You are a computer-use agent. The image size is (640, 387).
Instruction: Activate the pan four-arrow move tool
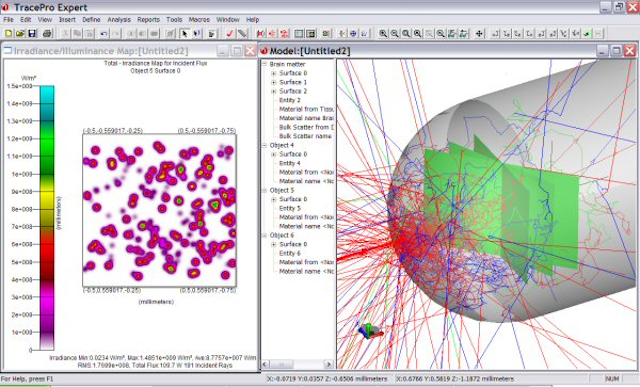coord(479,33)
